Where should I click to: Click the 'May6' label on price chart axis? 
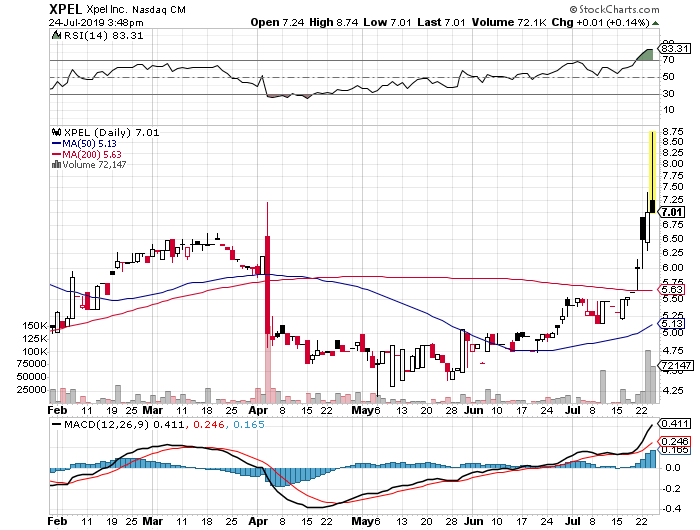(x=366, y=410)
